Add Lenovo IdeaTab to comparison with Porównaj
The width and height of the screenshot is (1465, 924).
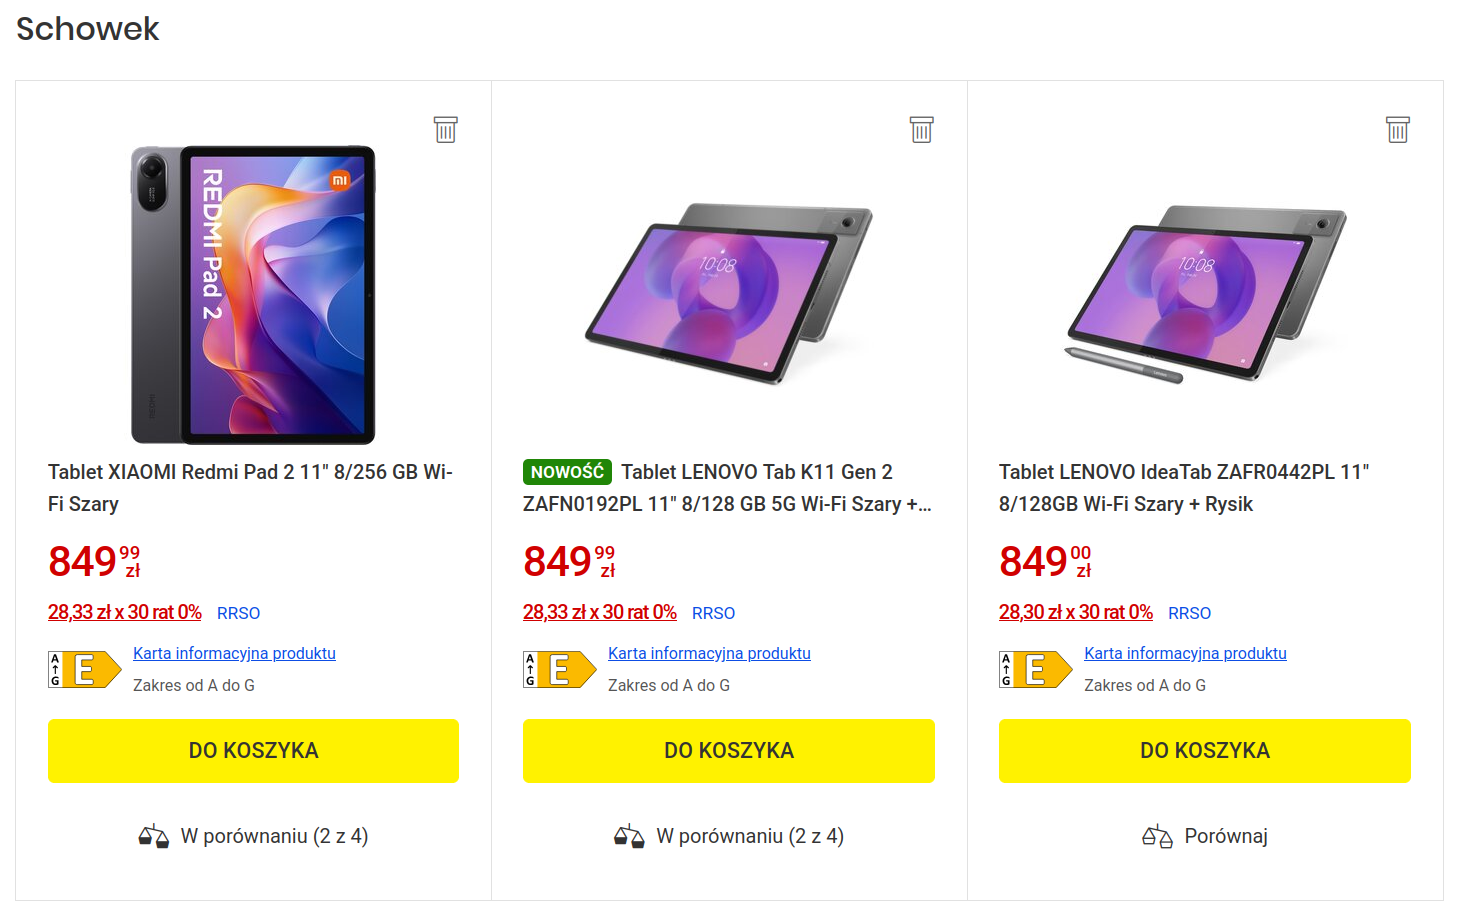(x=1225, y=836)
